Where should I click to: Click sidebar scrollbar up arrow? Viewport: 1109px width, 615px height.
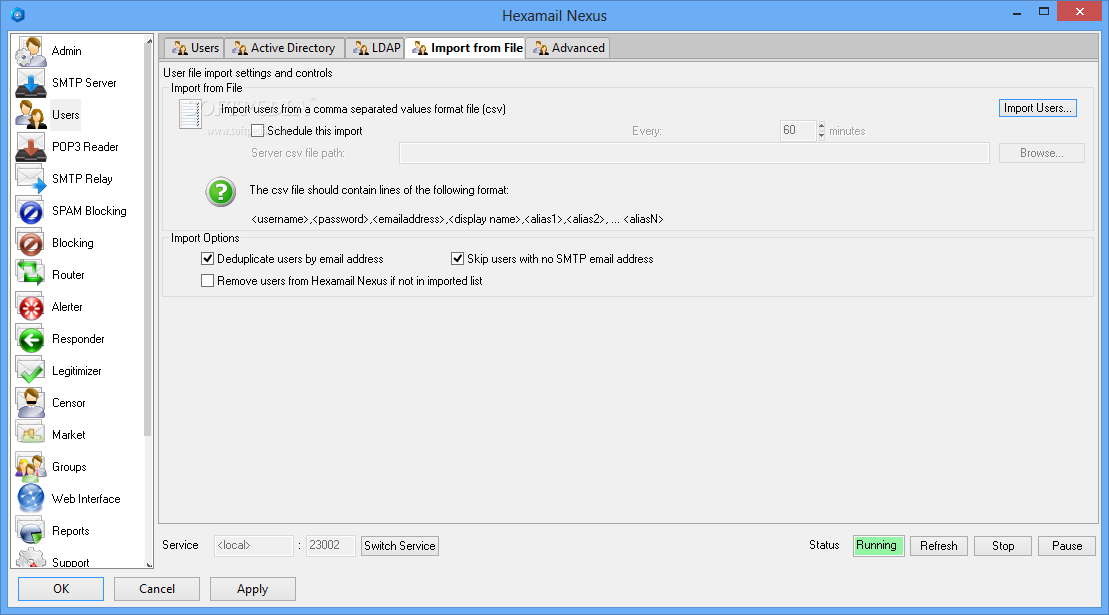point(149,41)
